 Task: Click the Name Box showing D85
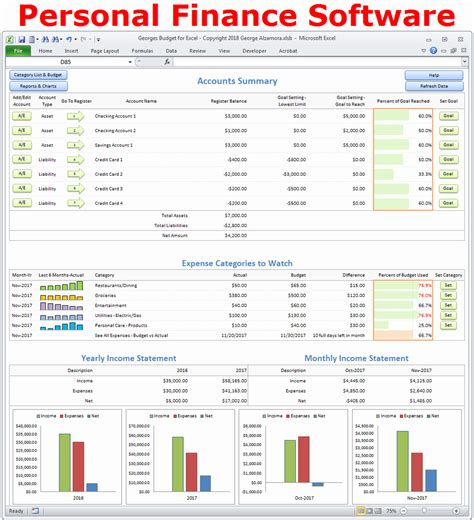67,62
